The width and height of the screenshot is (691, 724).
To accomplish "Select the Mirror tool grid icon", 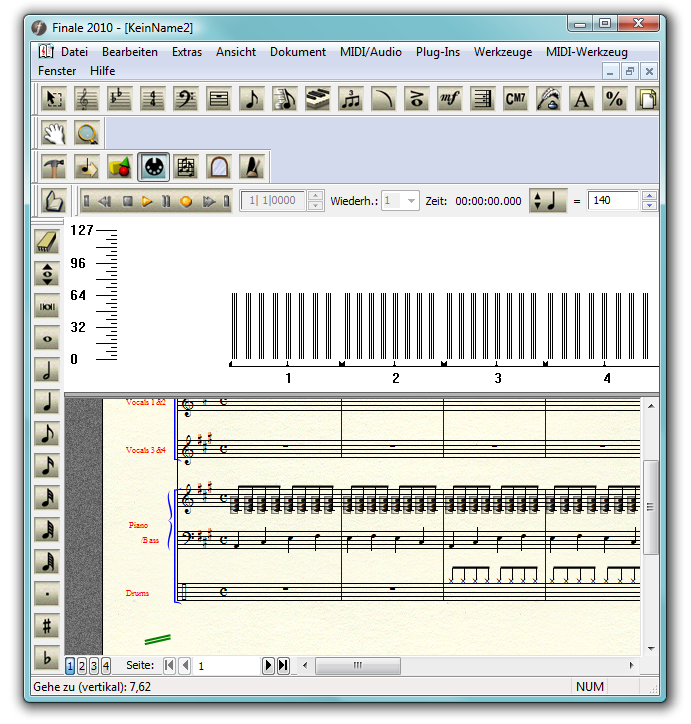I will click(x=186, y=167).
